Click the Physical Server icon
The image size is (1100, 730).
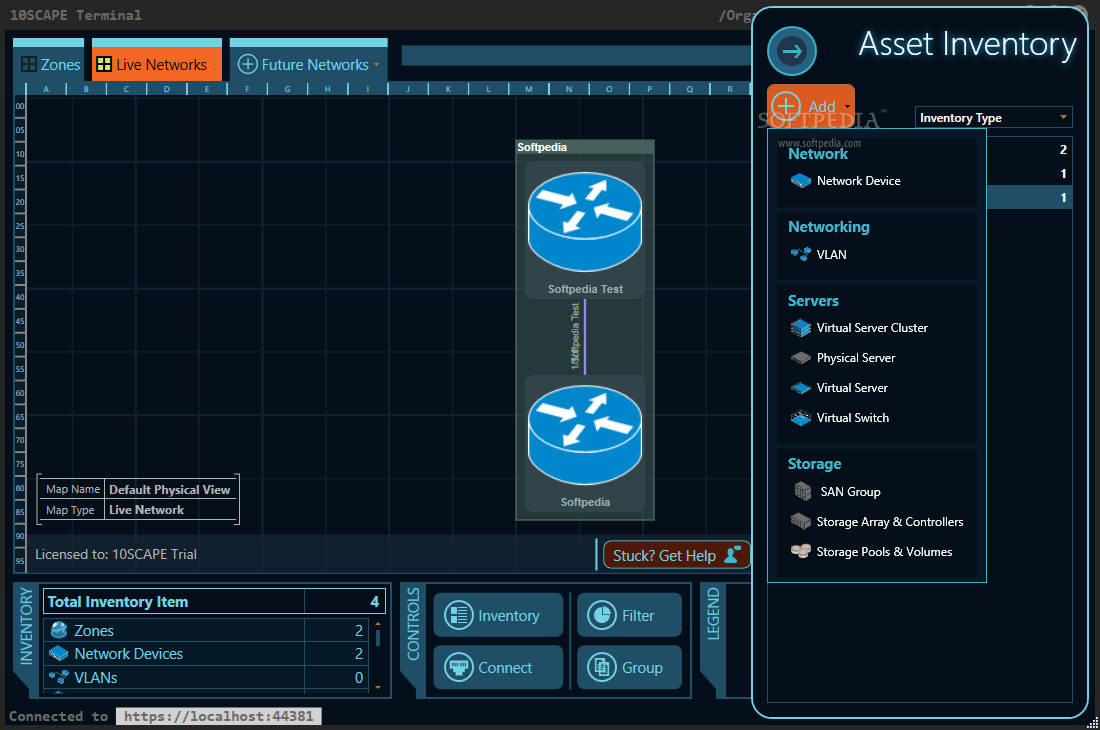[800, 358]
